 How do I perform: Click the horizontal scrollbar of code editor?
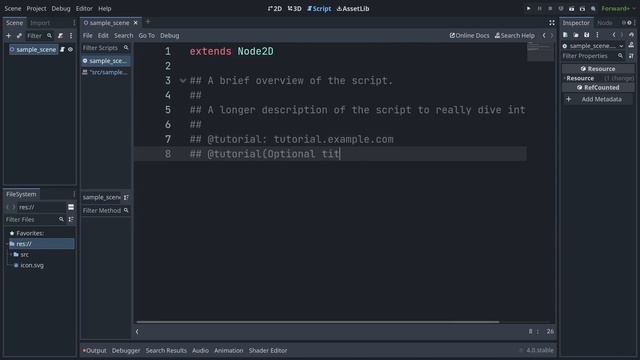318,322
